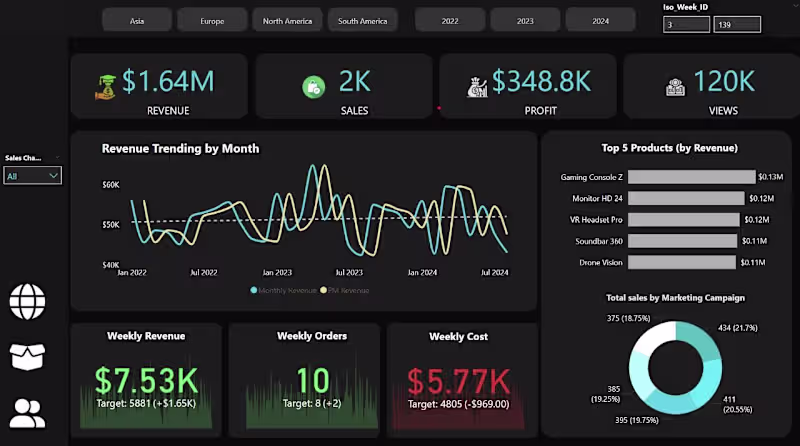
Task: Click the Iso_Week_ID start value field
Action: pos(686,24)
